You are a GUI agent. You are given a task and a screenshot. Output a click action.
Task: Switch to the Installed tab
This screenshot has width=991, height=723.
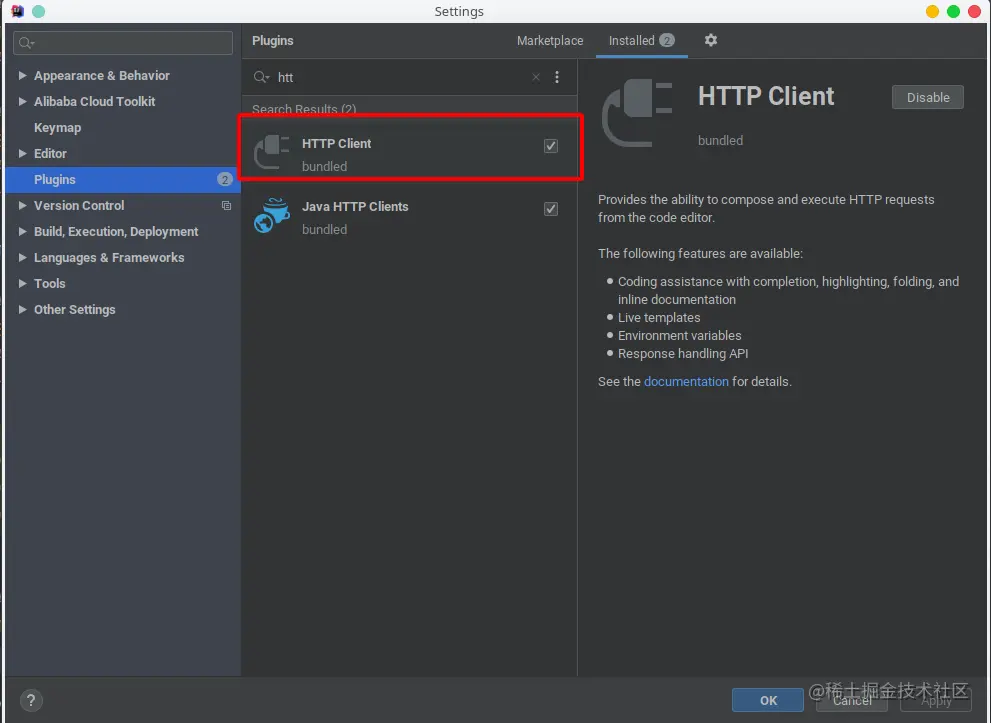(641, 40)
